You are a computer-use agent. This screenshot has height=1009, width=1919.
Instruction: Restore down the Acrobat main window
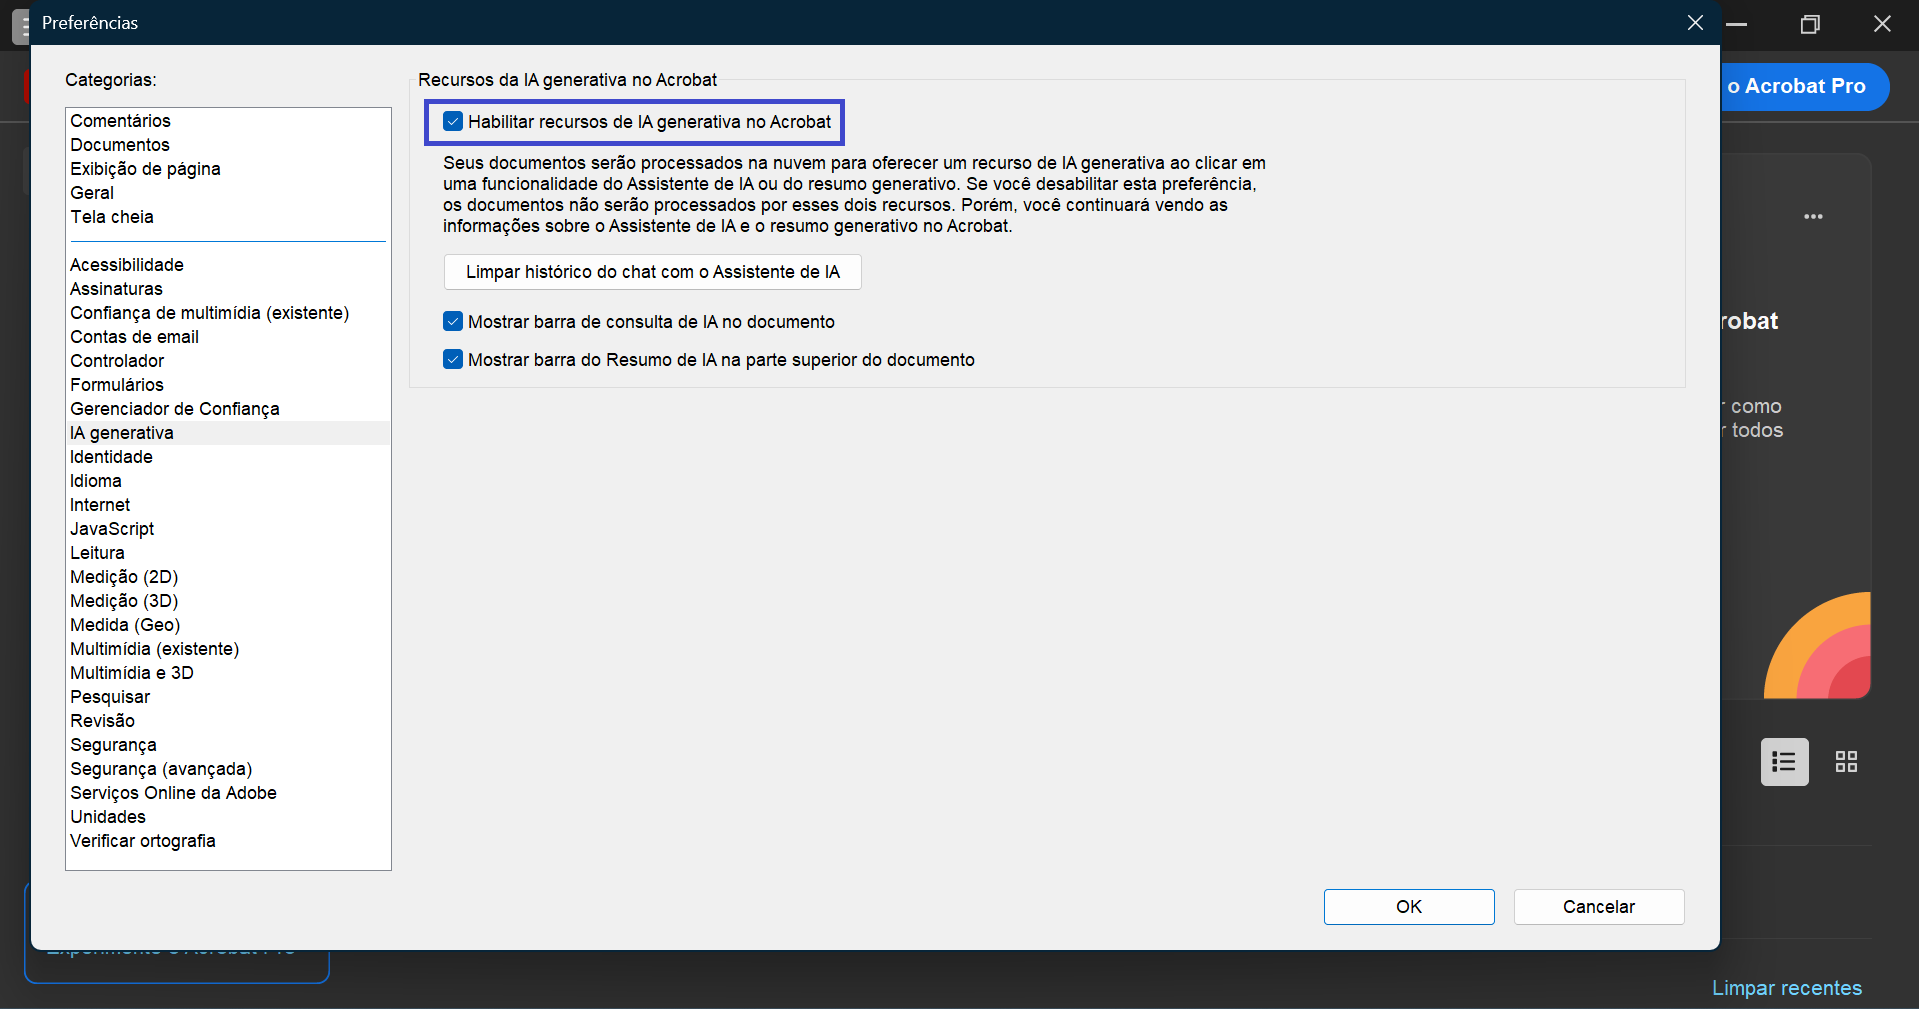[x=1810, y=24]
